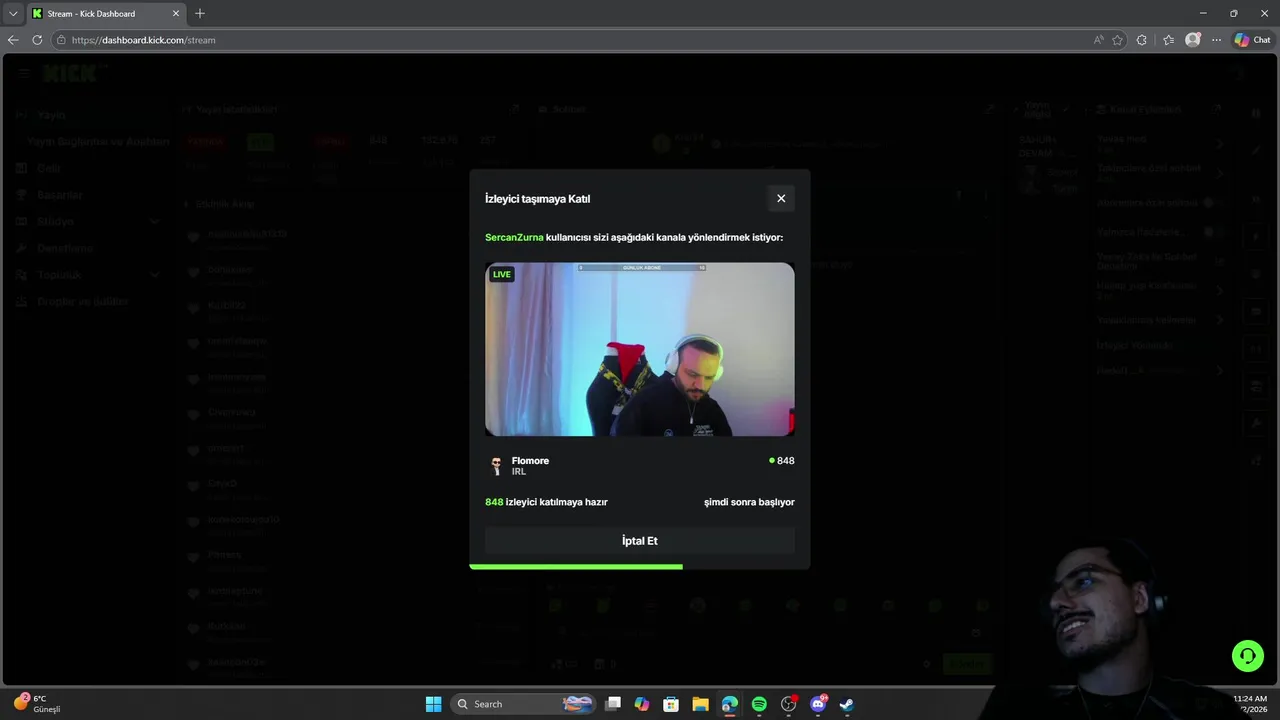Add page to favorites with star icon
Image resolution: width=1280 pixels, height=720 pixels.
point(1117,40)
